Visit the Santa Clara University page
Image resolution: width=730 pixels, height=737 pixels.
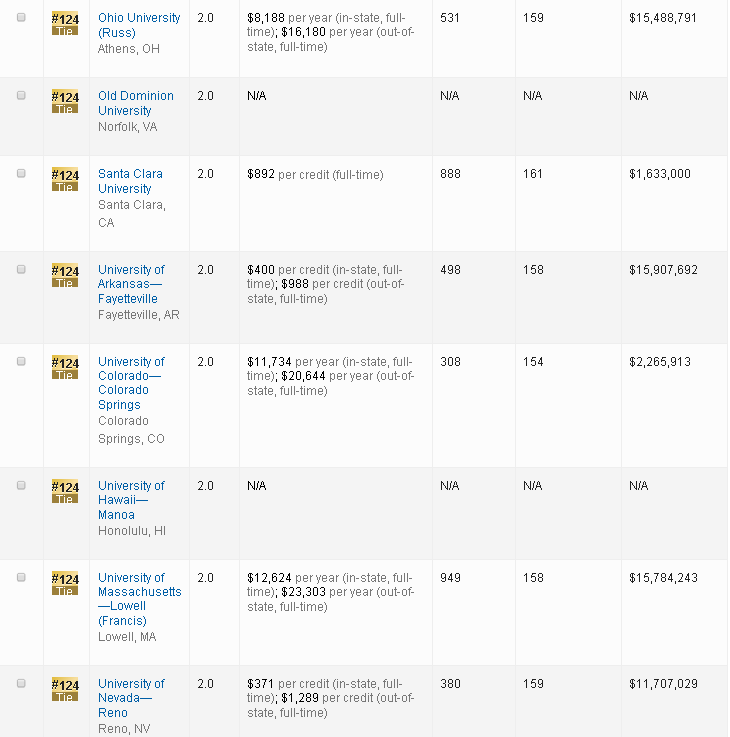pos(130,181)
